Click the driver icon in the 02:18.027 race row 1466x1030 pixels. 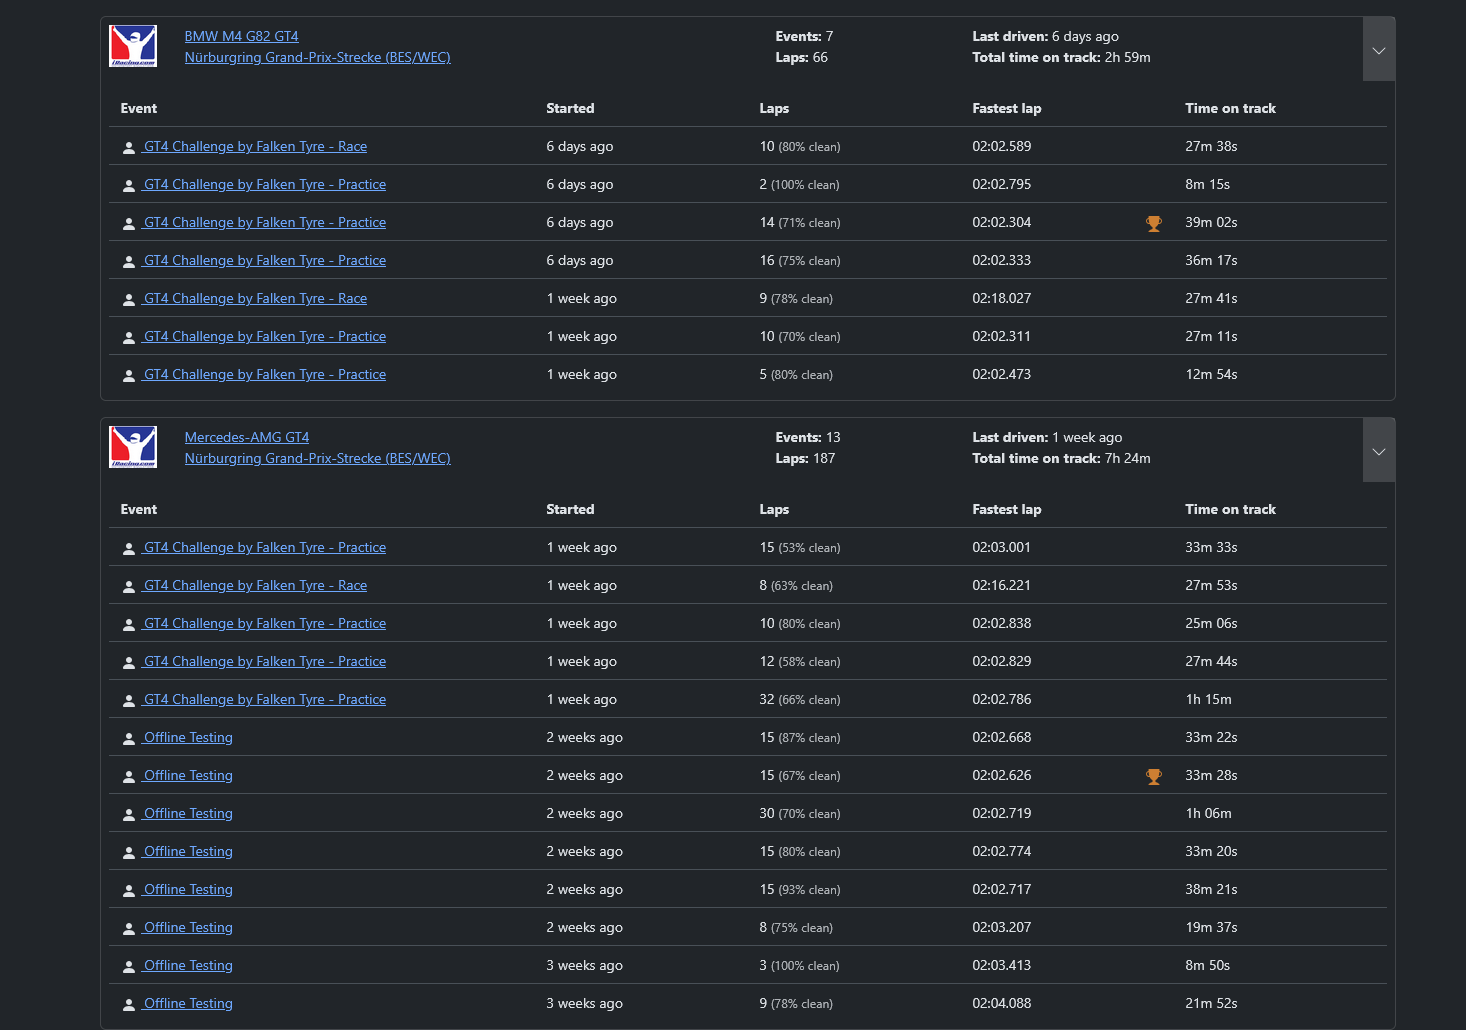[x=129, y=300]
